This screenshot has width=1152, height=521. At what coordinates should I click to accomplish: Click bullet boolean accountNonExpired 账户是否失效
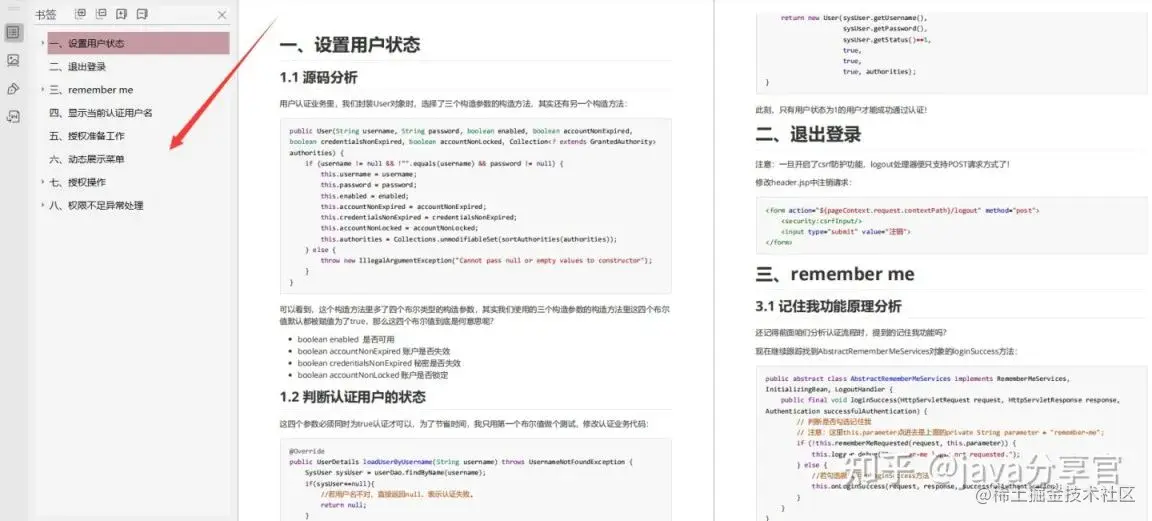(x=374, y=351)
